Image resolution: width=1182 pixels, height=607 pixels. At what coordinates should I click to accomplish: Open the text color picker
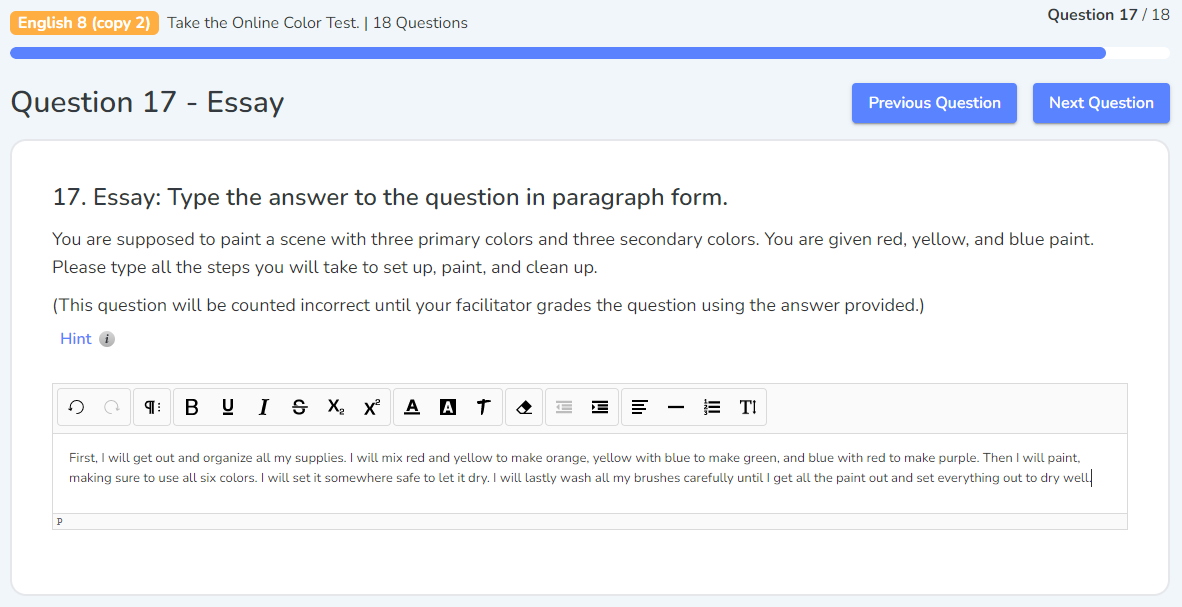412,407
